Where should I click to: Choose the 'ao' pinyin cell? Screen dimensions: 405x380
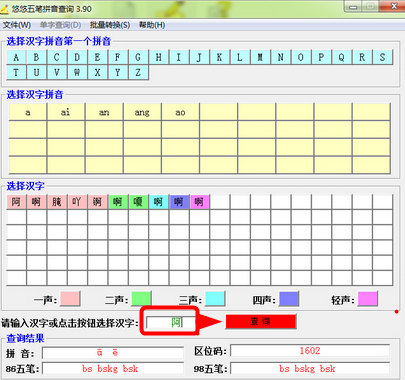pos(180,112)
